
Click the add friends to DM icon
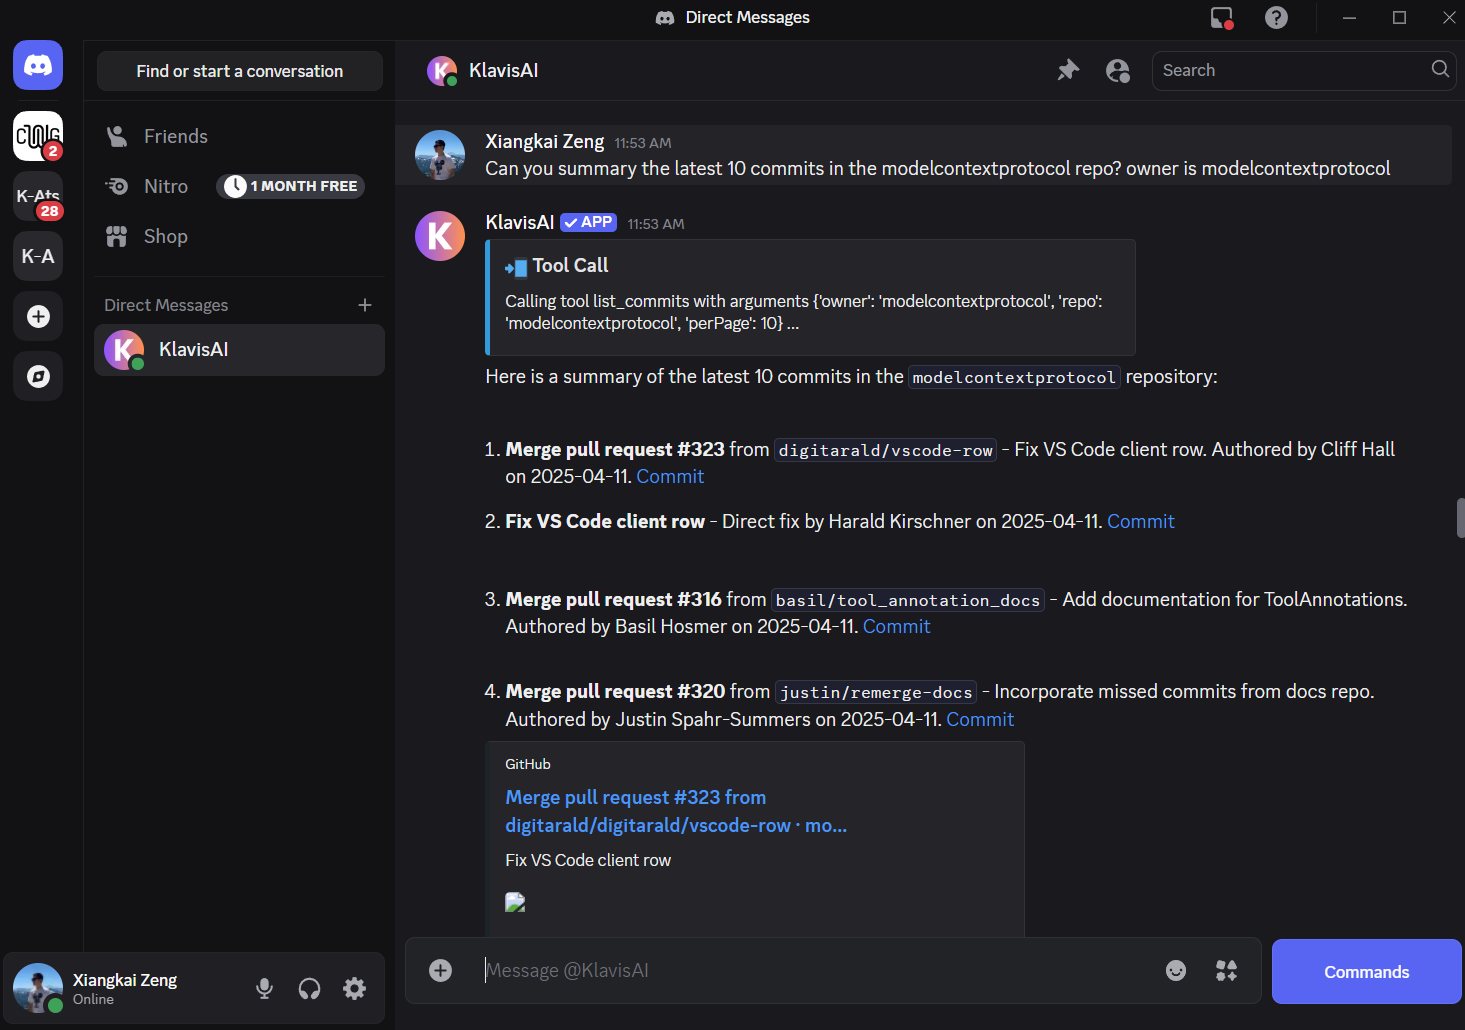(1118, 70)
